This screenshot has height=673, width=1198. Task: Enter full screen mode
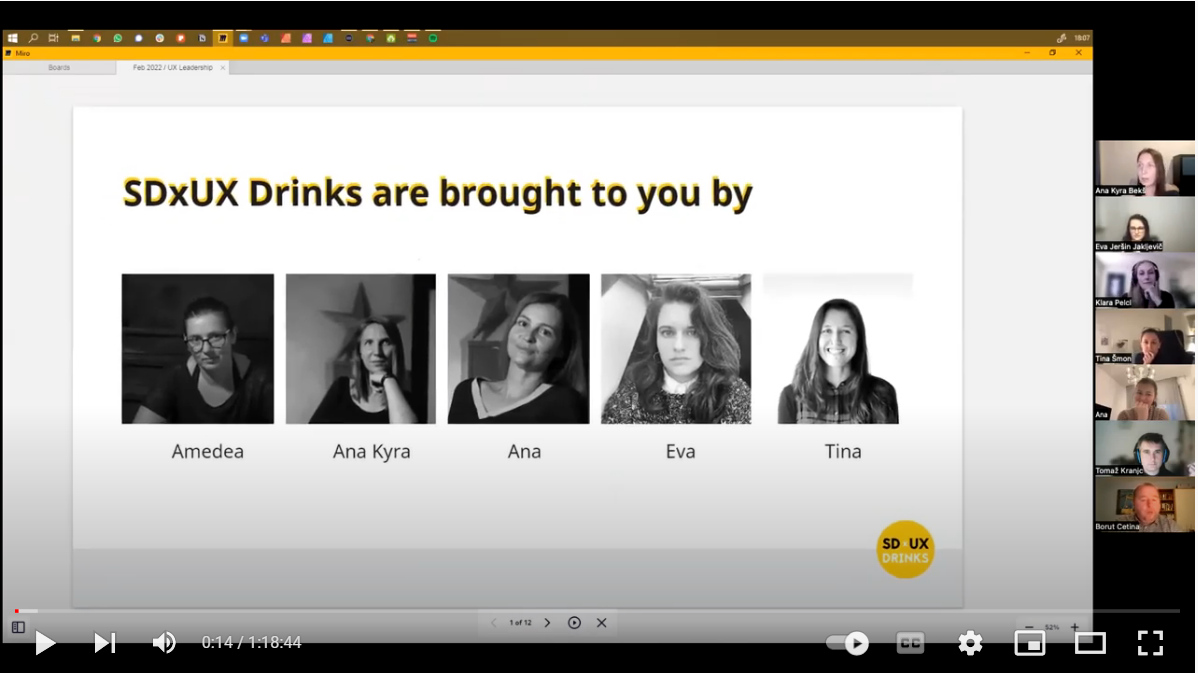1150,643
